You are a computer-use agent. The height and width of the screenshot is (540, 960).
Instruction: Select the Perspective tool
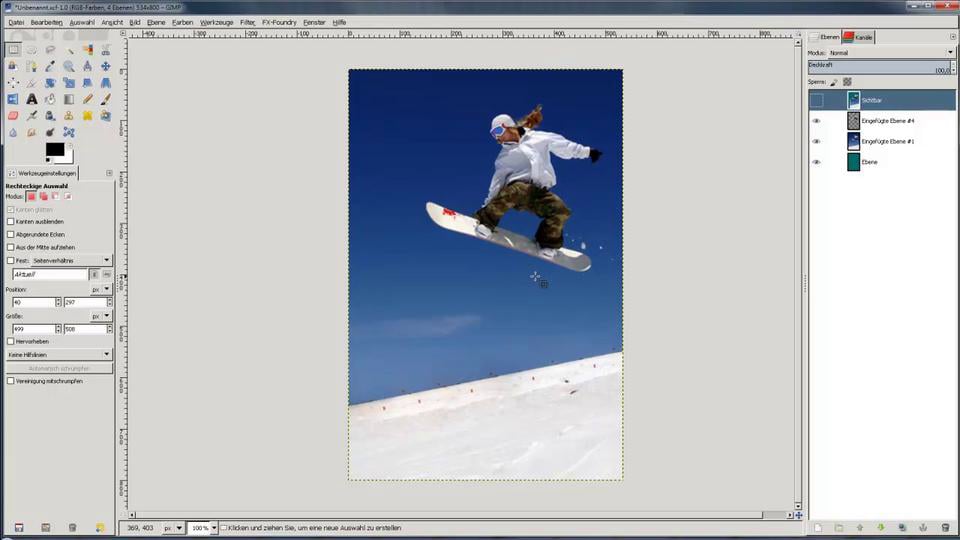pos(105,82)
